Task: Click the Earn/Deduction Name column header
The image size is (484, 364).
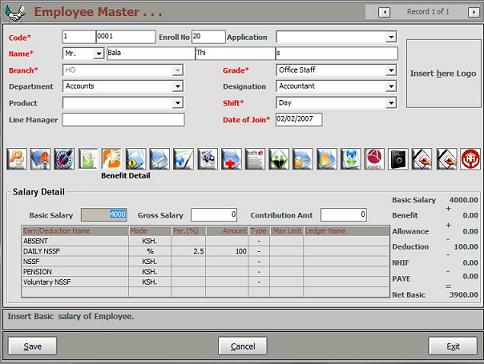Action: (x=75, y=231)
